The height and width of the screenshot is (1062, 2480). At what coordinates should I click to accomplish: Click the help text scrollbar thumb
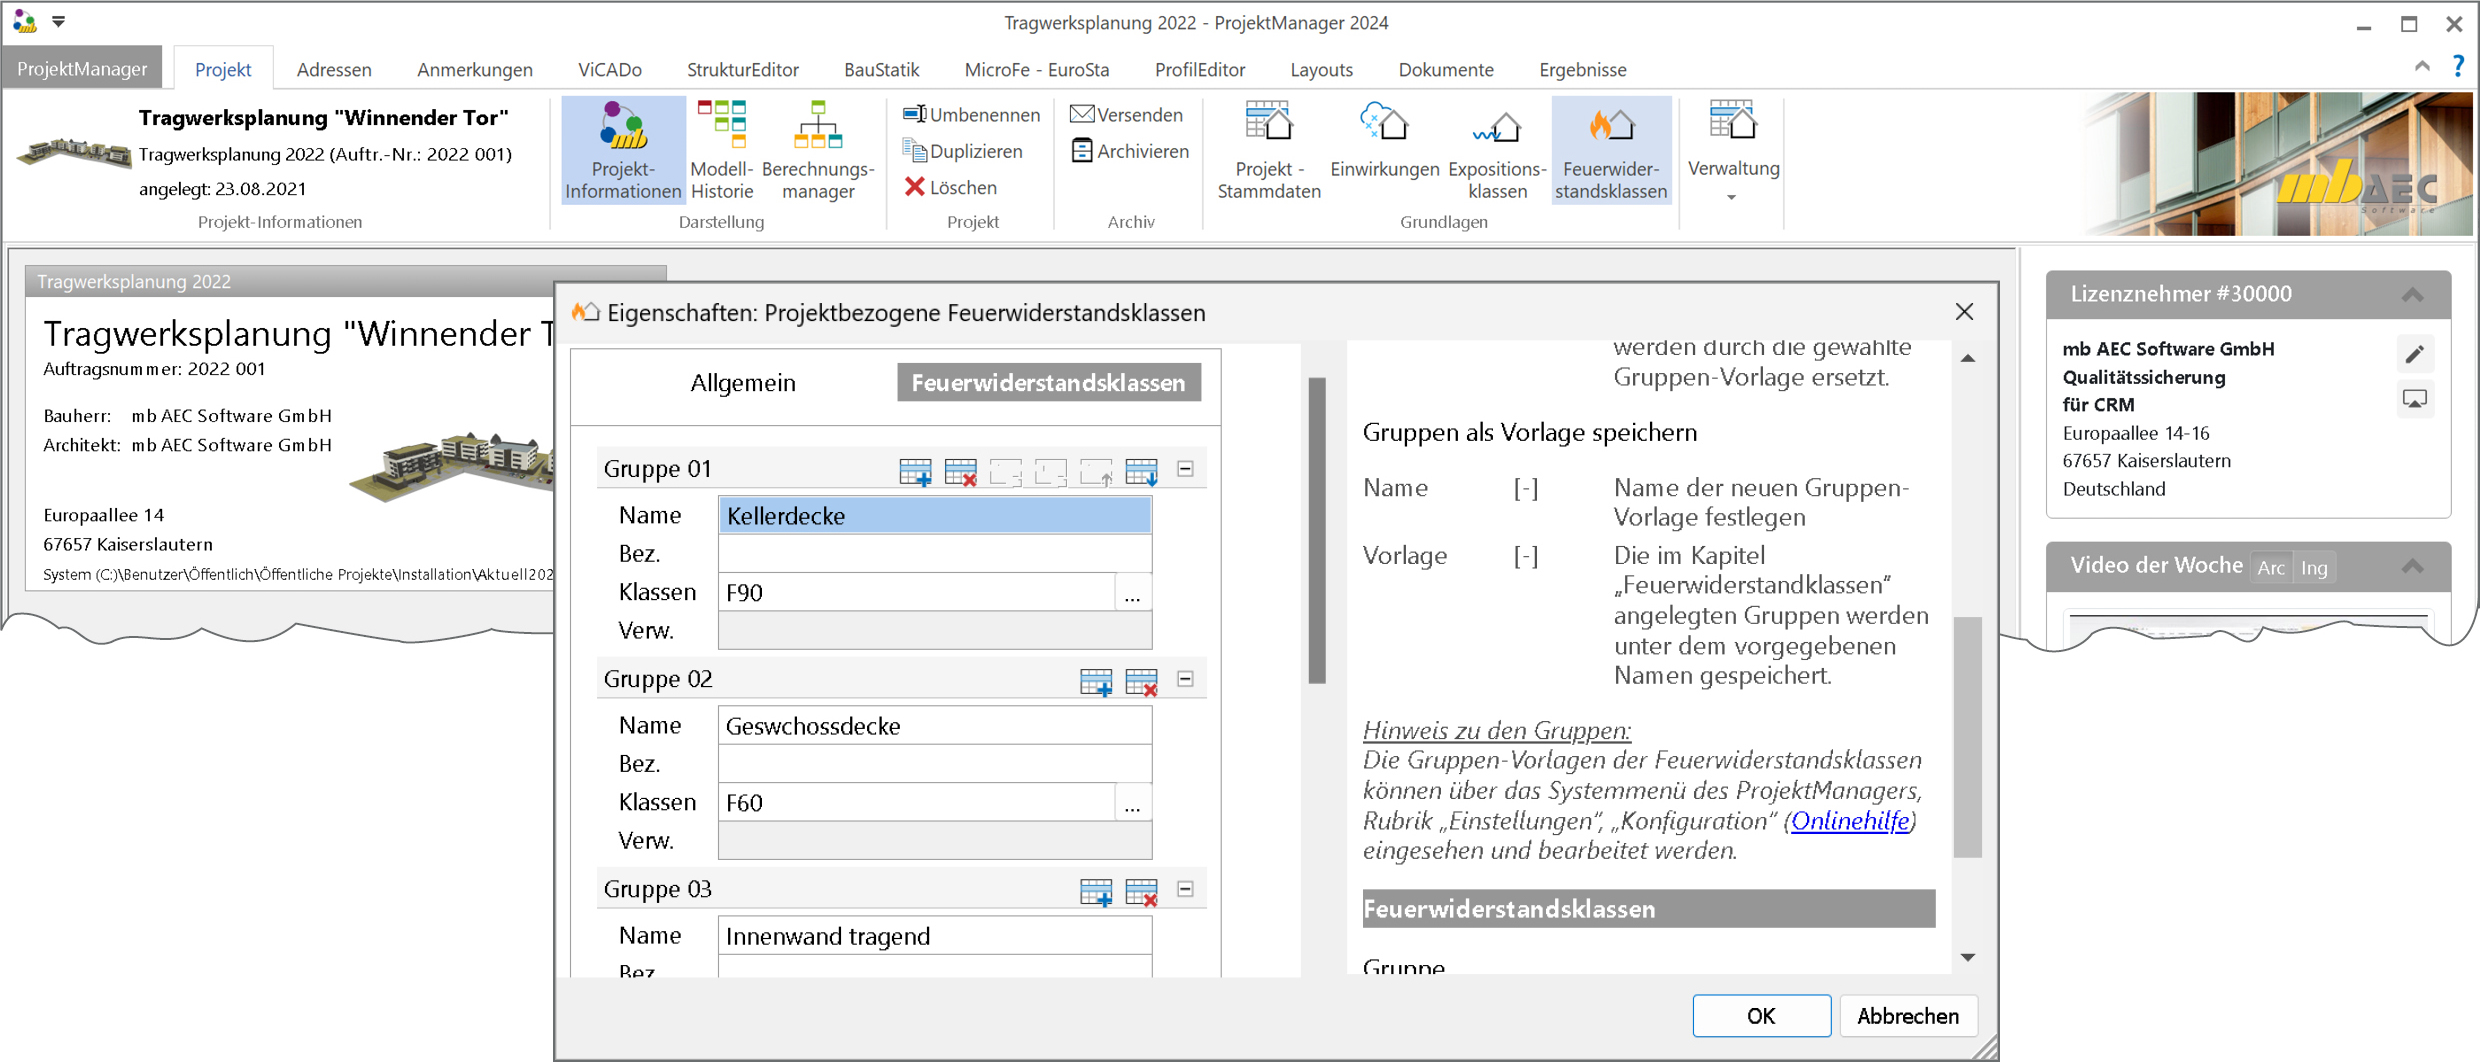click(1967, 737)
